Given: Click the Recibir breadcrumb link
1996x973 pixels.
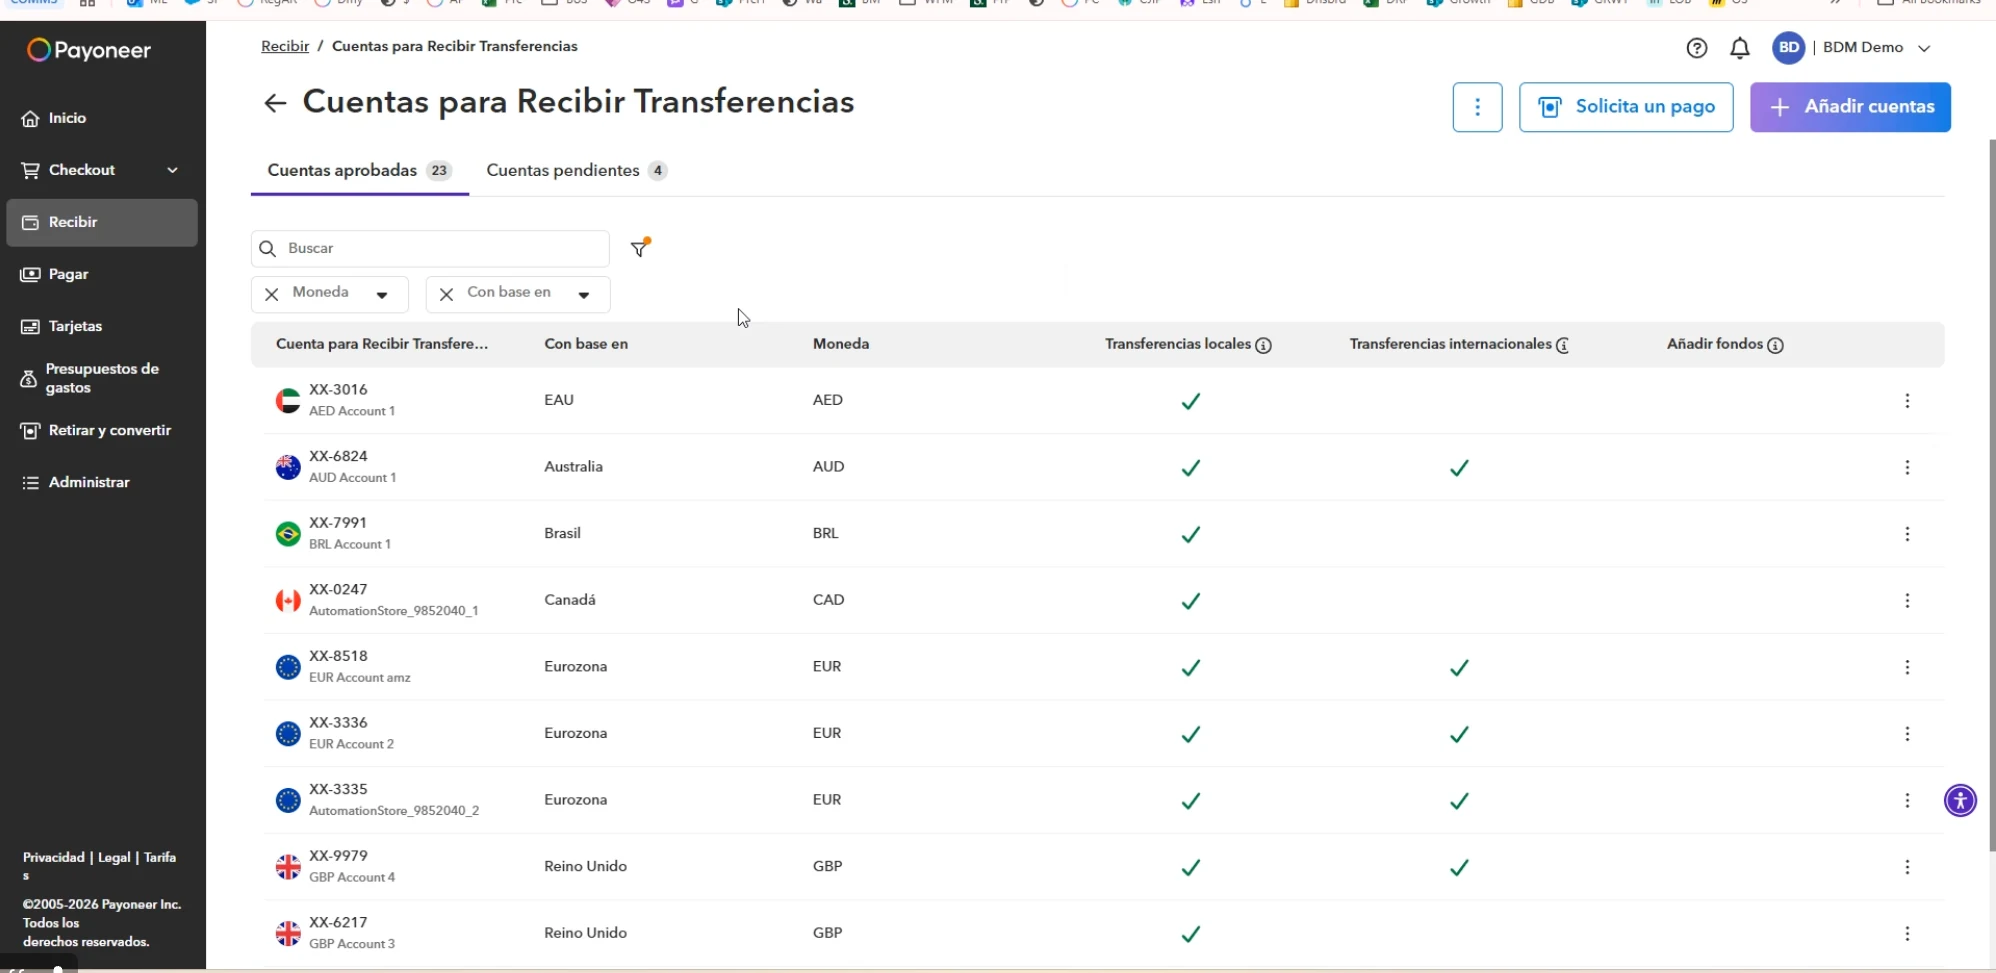Looking at the screenshot, I should 285,46.
